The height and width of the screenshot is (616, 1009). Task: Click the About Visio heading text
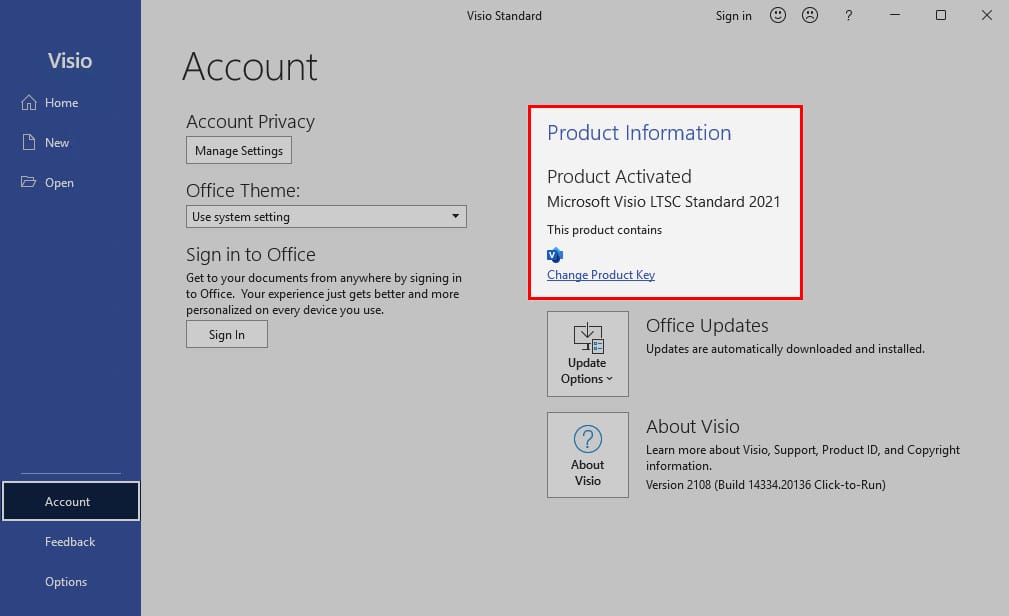[692, 427]
